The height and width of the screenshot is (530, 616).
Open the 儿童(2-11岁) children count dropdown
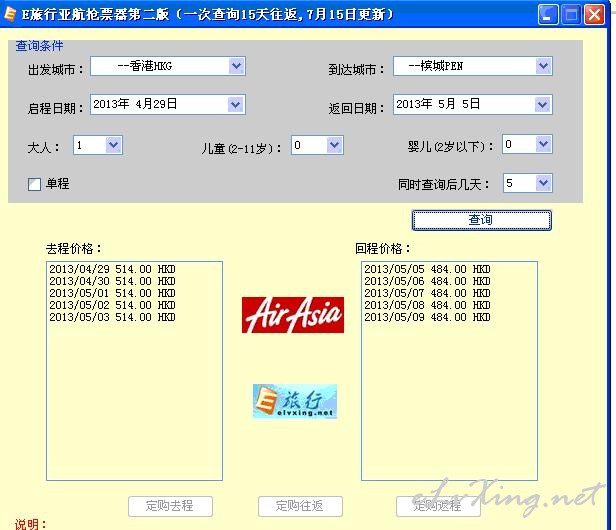coord(334,145)
